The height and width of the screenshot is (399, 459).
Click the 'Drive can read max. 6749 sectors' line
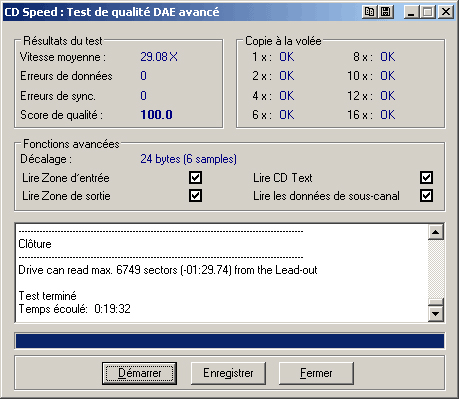[168, 270]
